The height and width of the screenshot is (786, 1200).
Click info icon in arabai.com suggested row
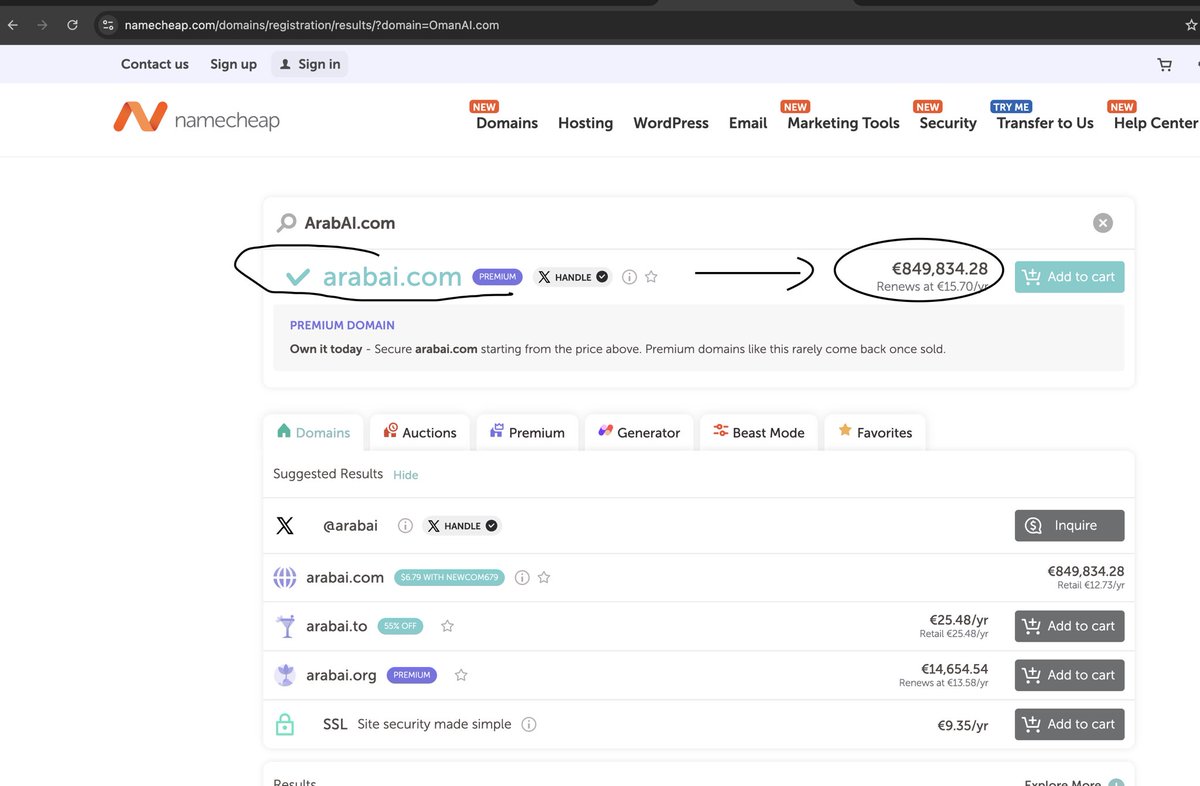[x=522, y=577]
